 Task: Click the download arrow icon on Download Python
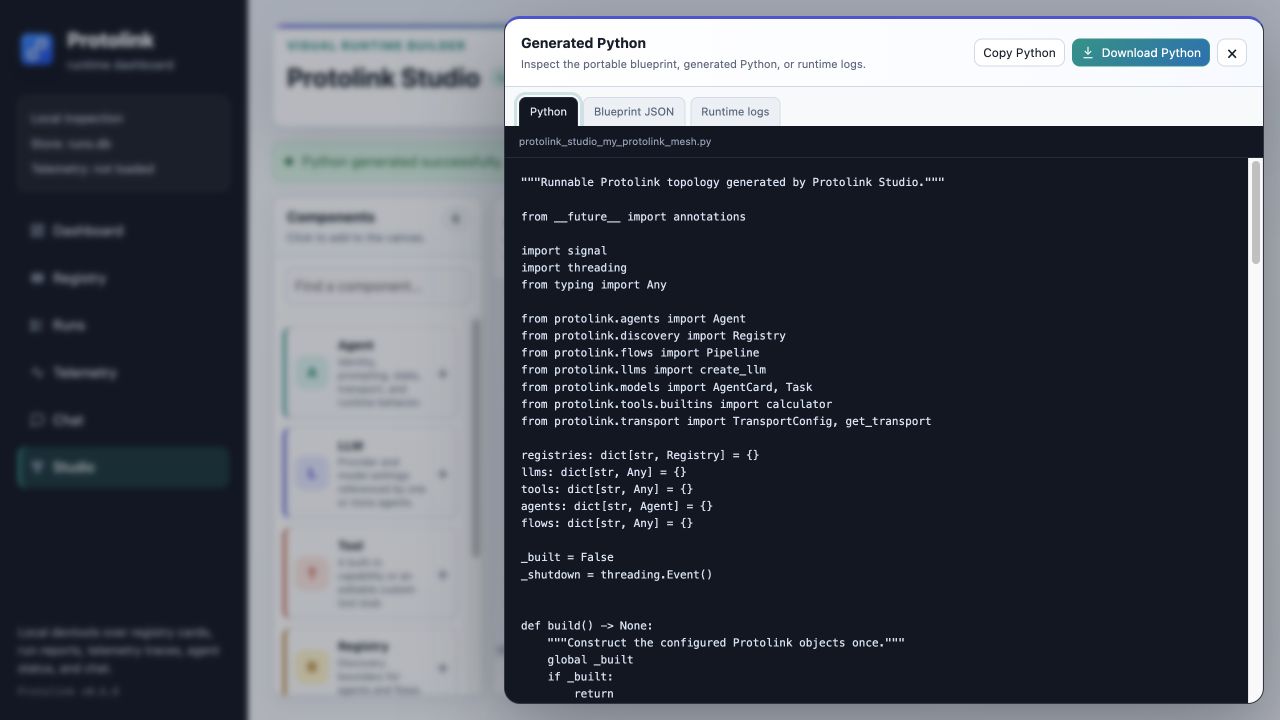[x=1088, y=53]
